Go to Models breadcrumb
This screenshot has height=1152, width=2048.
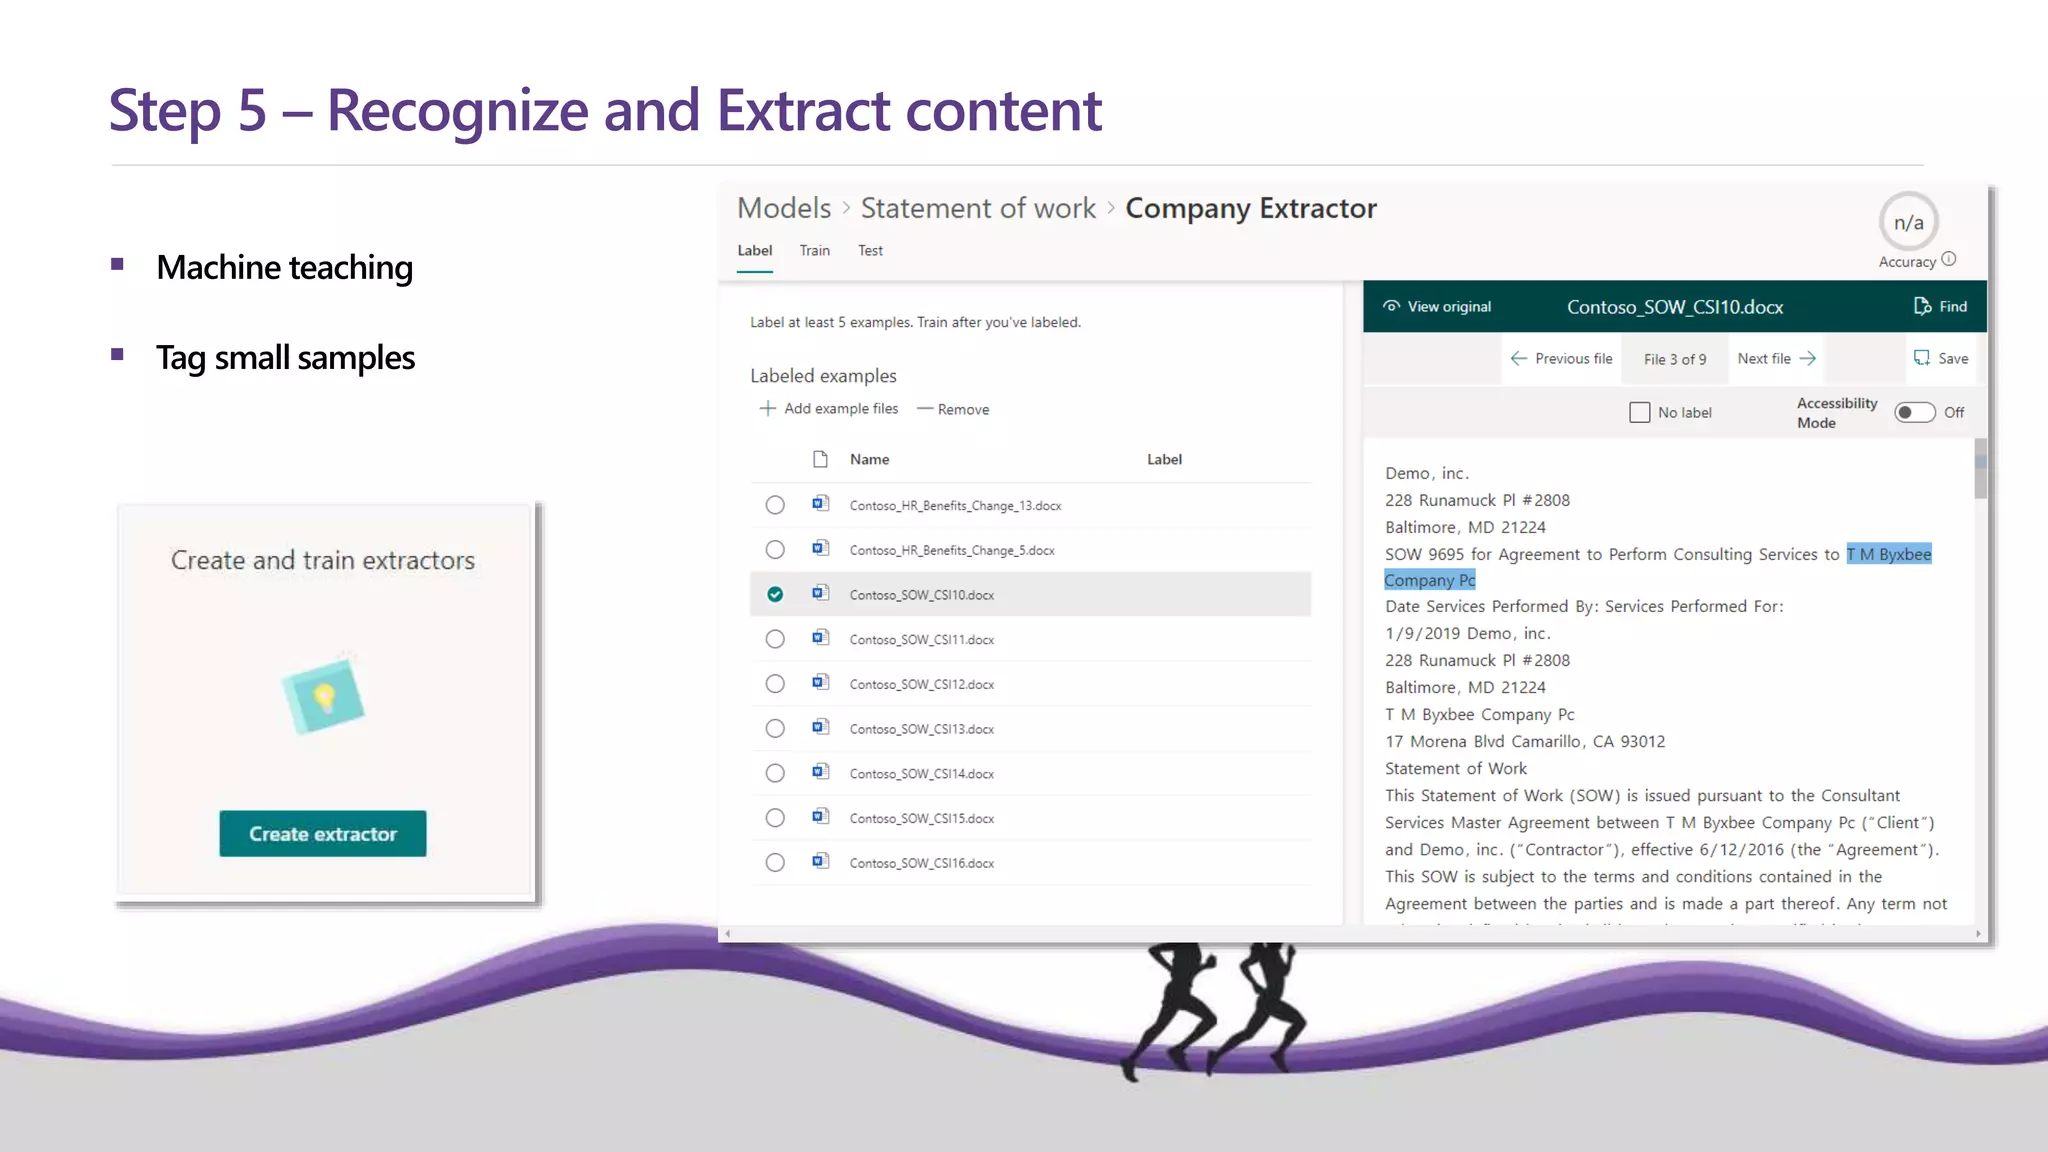(x=784, y=208)
